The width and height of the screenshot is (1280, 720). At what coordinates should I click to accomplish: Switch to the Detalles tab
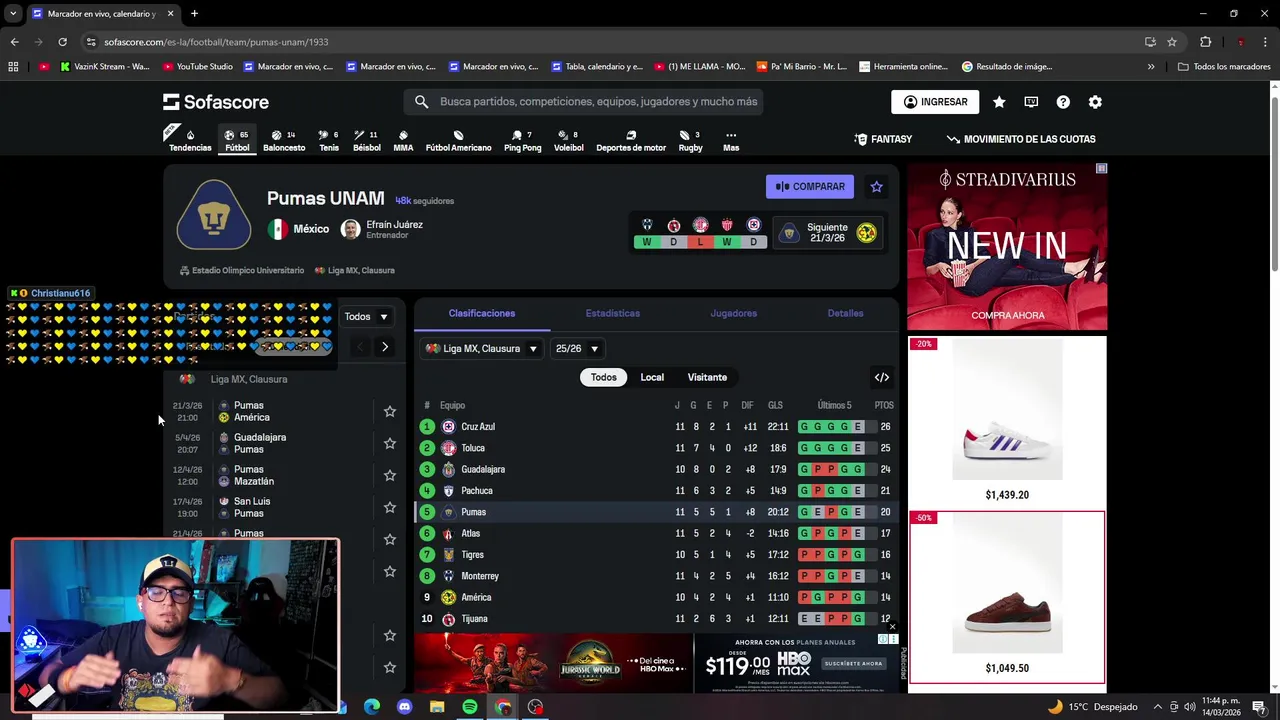point(845,313)
